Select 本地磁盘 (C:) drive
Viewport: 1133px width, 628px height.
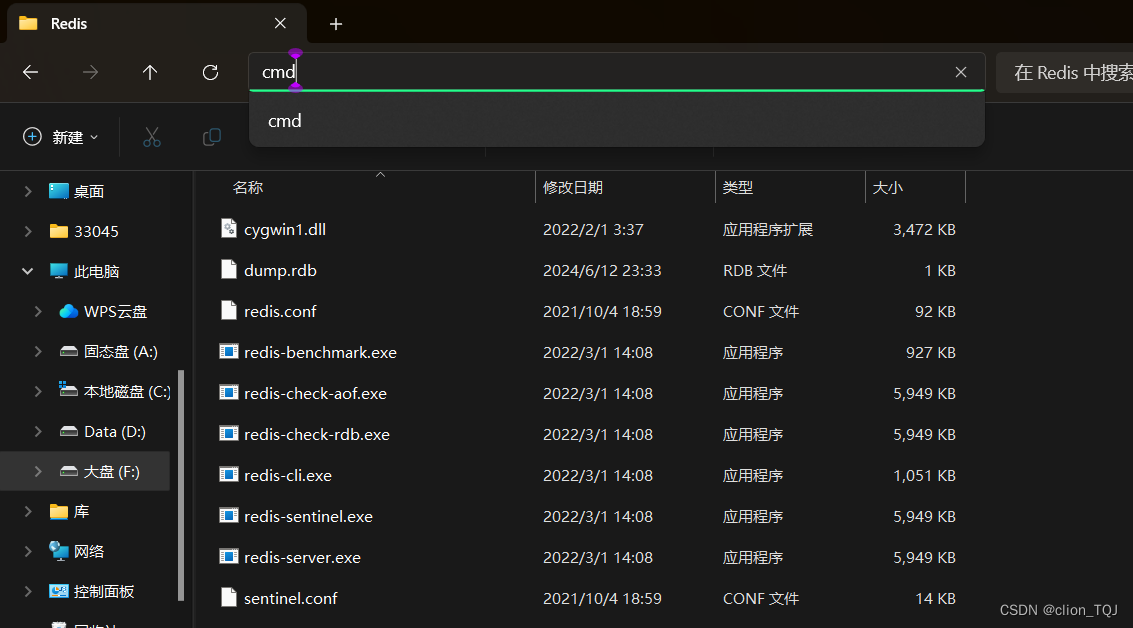(115, 392)
